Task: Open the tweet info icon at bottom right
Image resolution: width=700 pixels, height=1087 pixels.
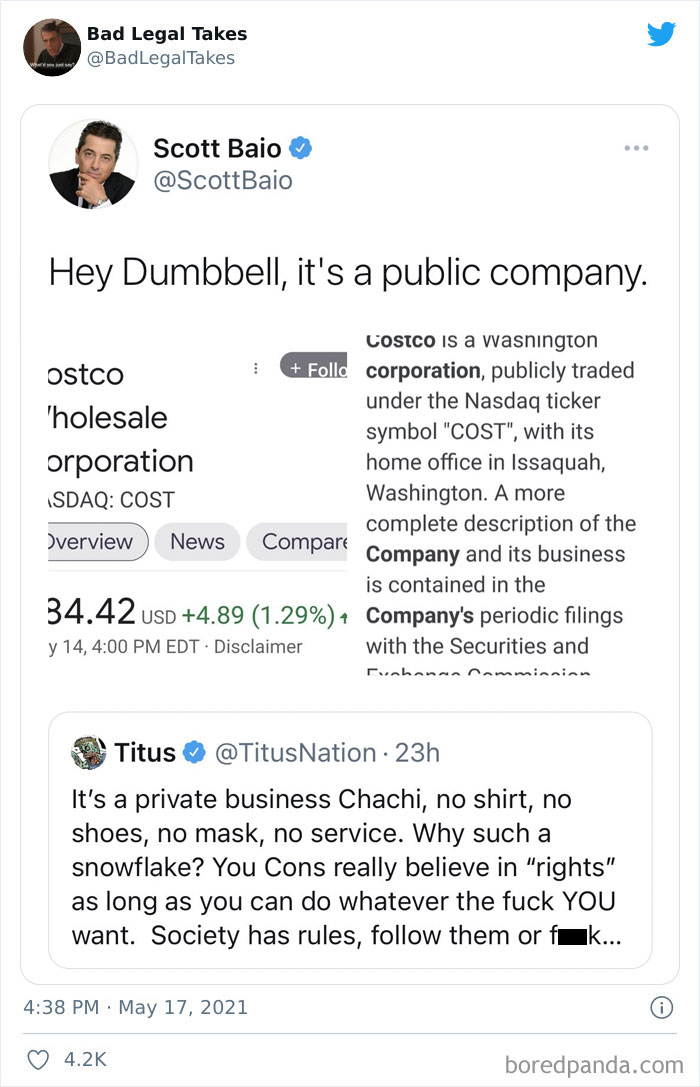Action: [662, 1009]
